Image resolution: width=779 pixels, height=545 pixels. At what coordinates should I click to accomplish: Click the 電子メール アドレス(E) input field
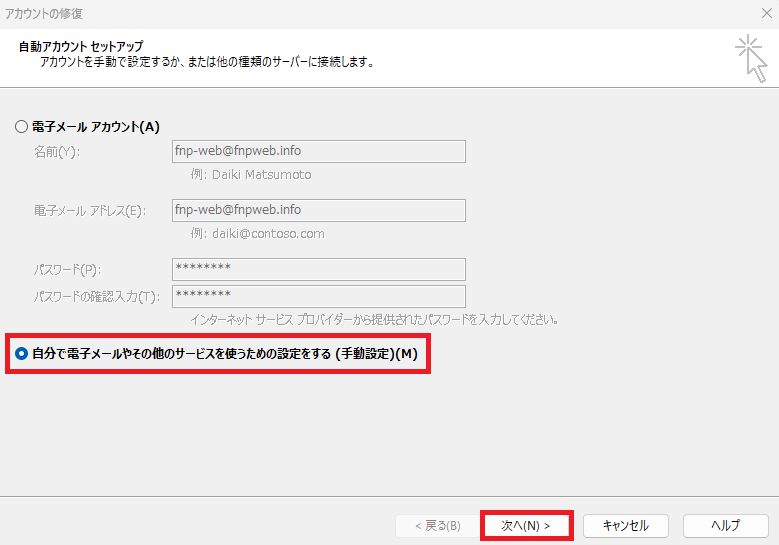(318, 210)
